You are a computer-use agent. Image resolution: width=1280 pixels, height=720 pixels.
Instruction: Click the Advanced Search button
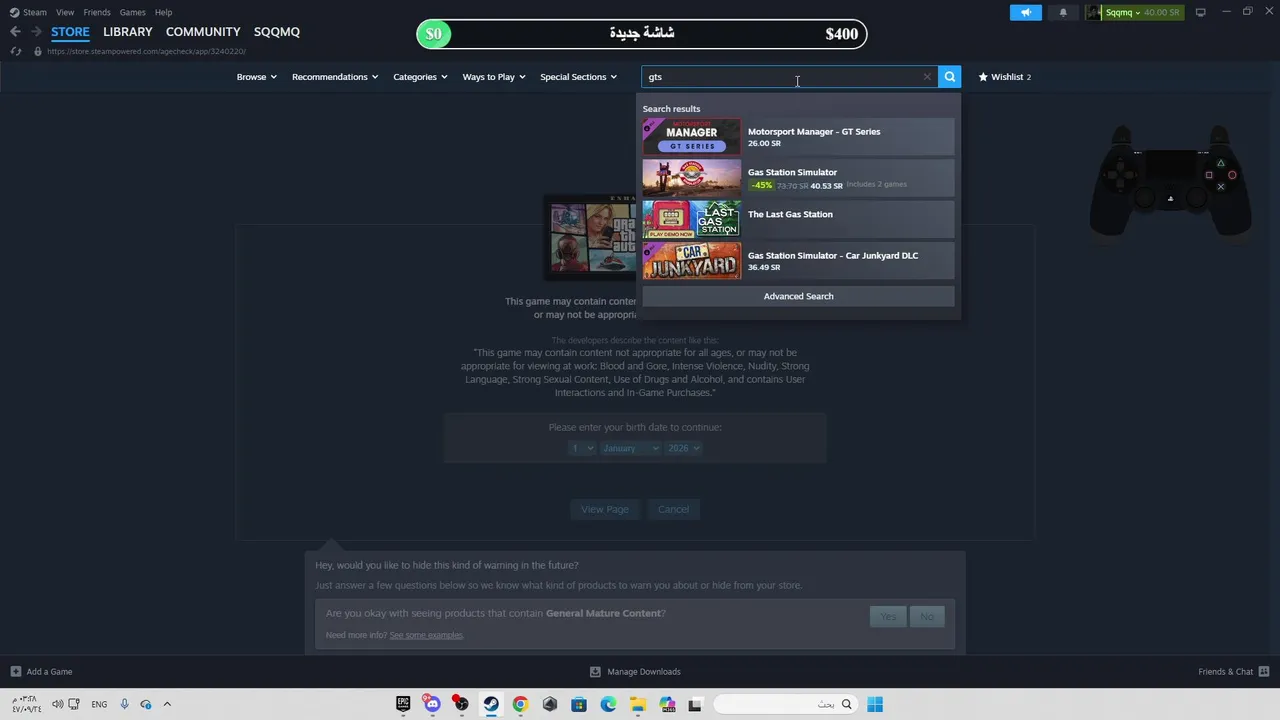tap(798, 296)
